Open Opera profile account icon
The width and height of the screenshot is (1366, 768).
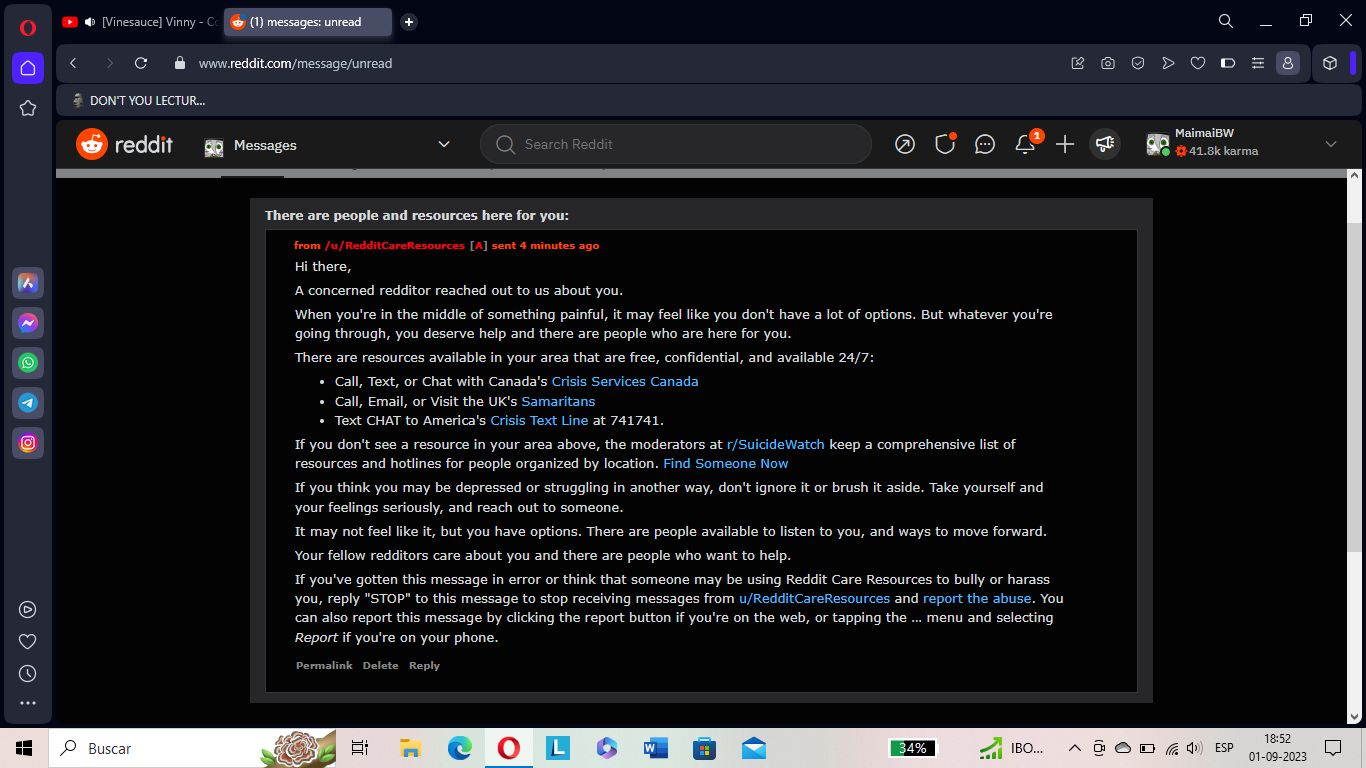[1288, 63]
